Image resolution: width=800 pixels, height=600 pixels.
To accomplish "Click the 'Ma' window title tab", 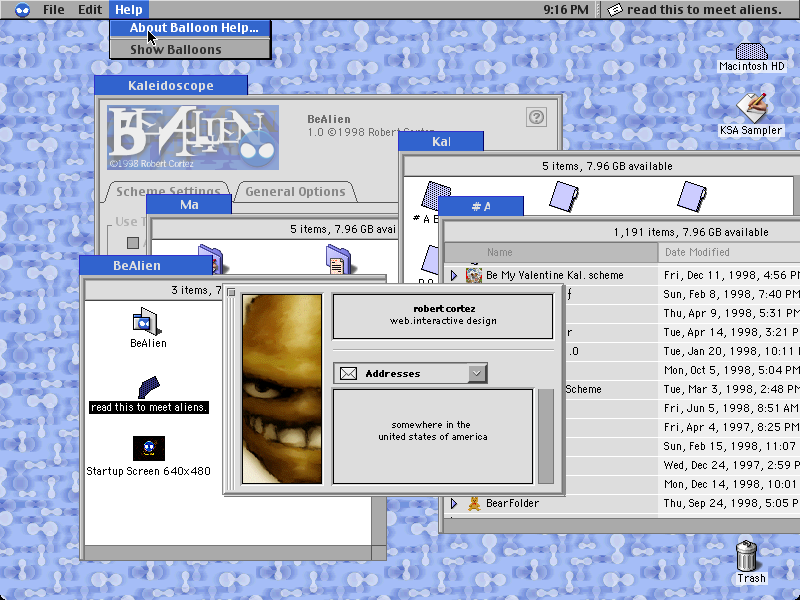I will click(x=189, y=205).
